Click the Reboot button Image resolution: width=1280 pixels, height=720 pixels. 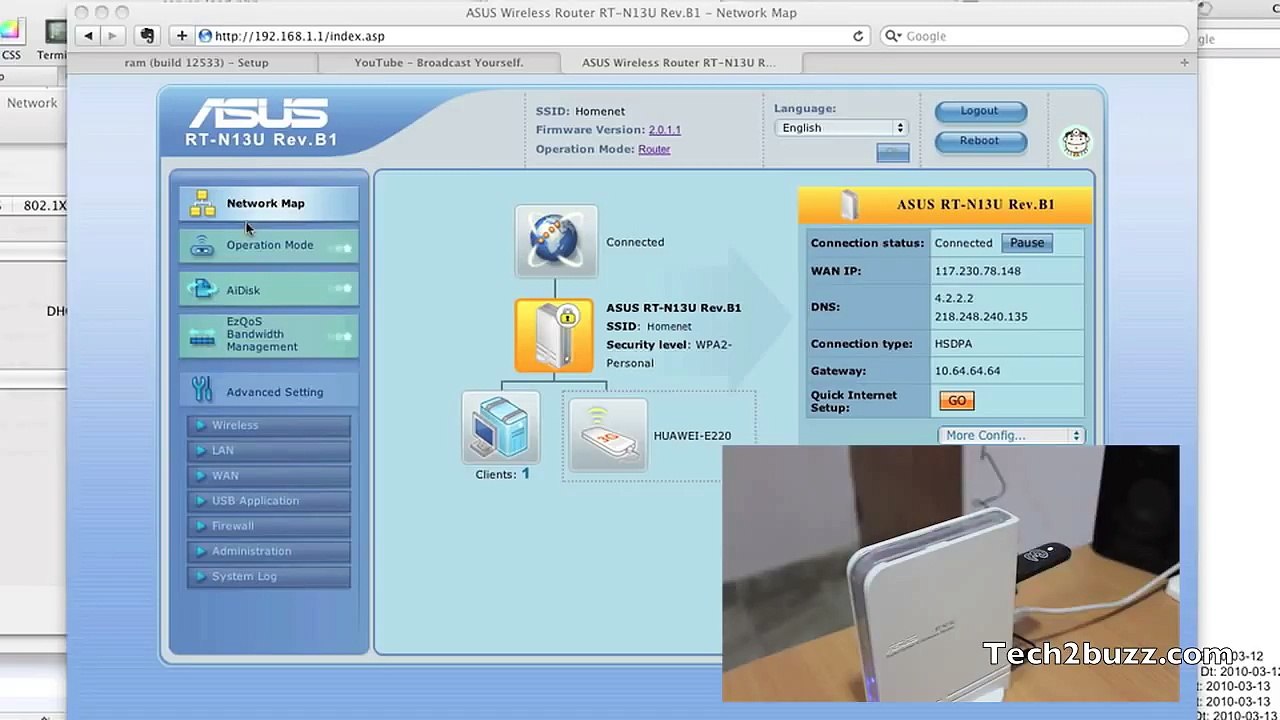coord(980,141)
